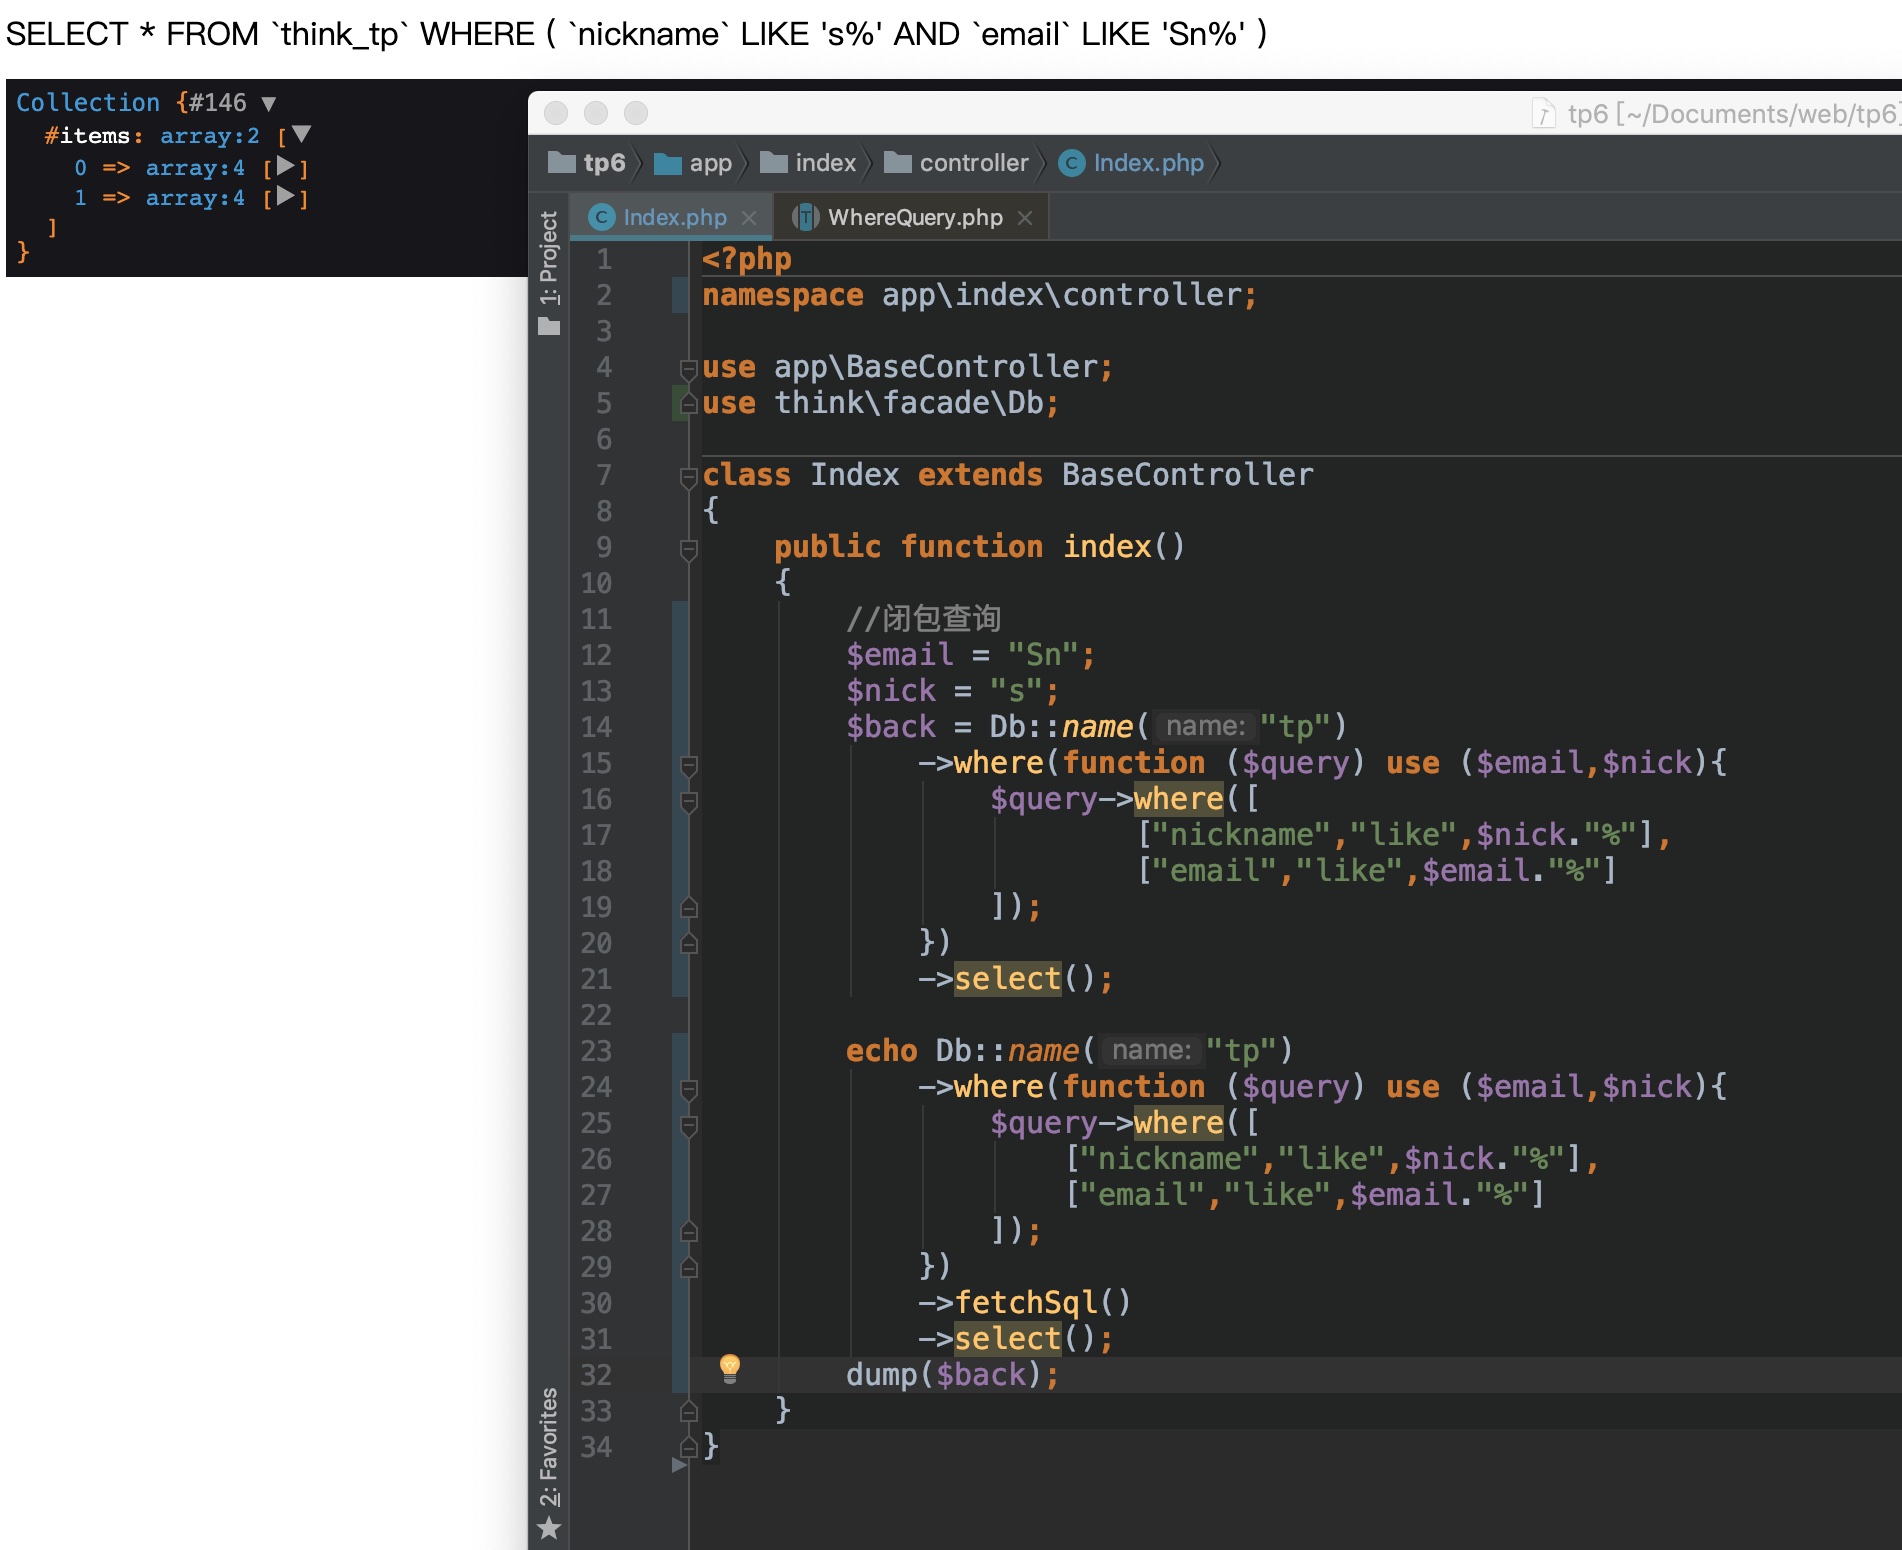1902x1550 pixels.
Task: Fold the where array at line 16
Action: [x=688, y=802]
